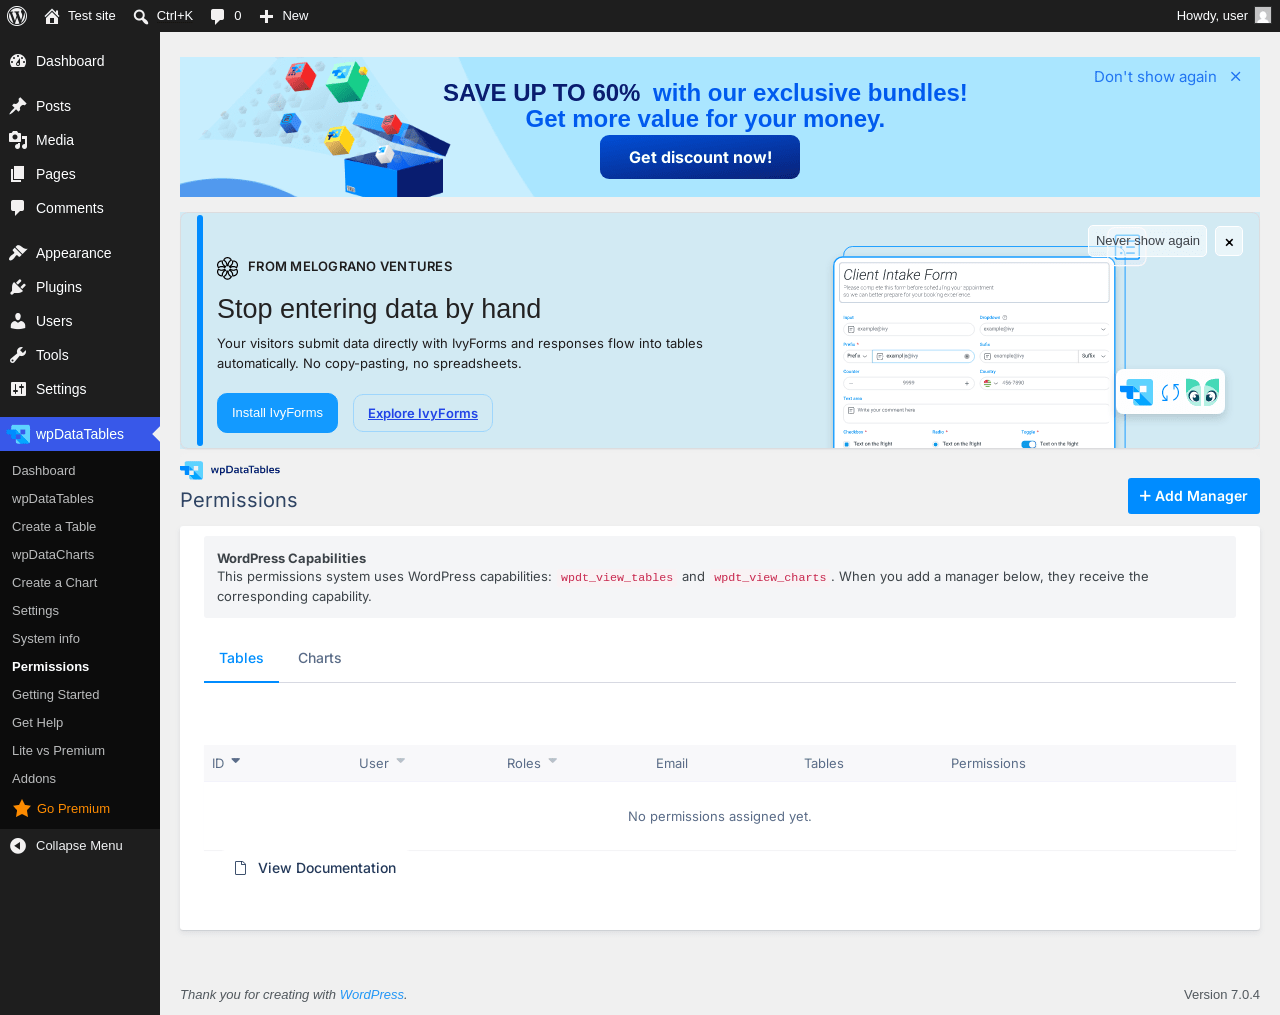Click the Settings sliders icon in sidebar

tap(18, 389)
